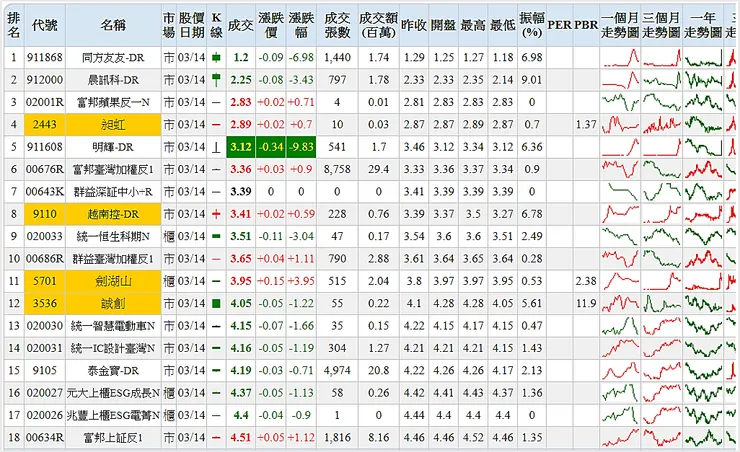Click highlighted stock code 3536
Screen dimensions: 740x452
coord(44,303)
